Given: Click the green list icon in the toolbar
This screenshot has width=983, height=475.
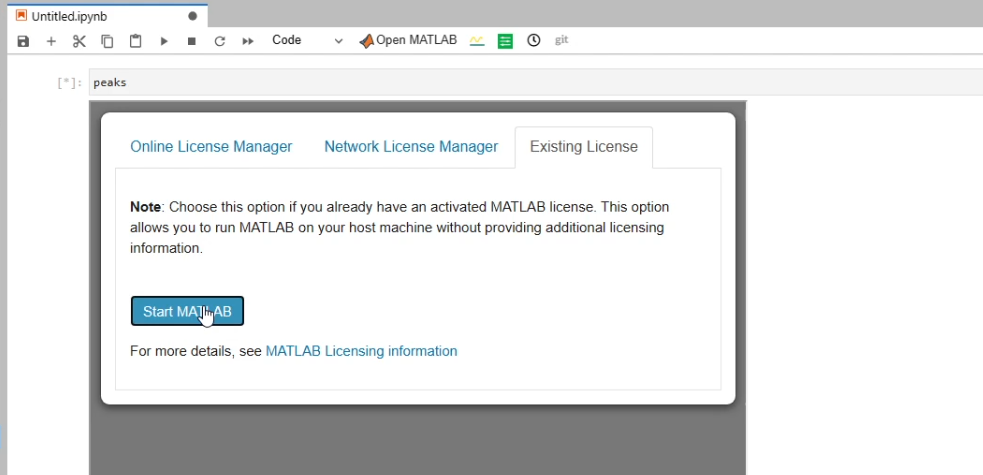Looking at the screenshot, I should (505, 41).
